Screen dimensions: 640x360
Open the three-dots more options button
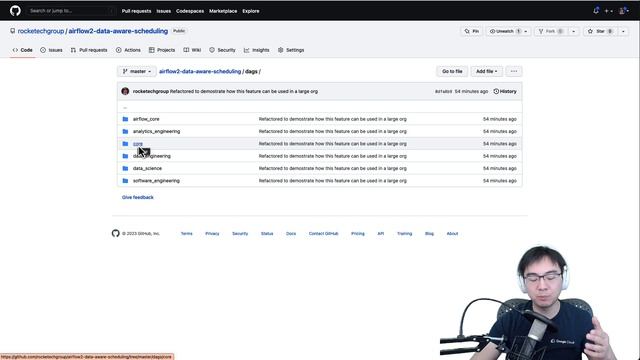click(514, 71)
